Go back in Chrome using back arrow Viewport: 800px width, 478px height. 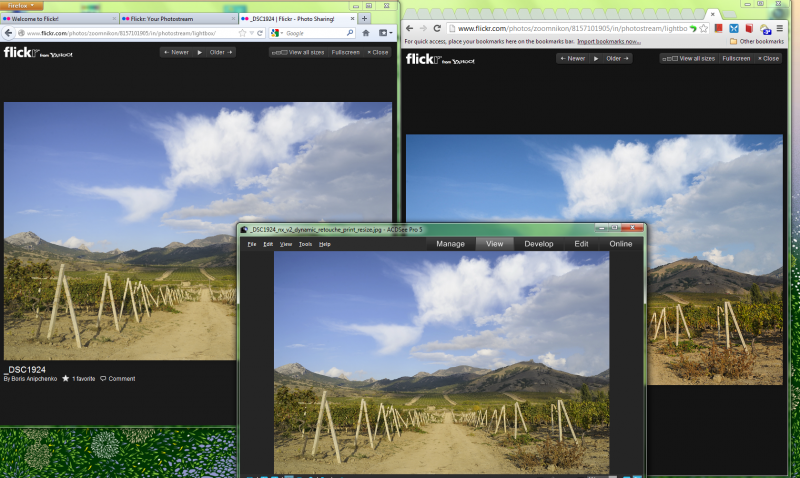[x=409, y=29]
